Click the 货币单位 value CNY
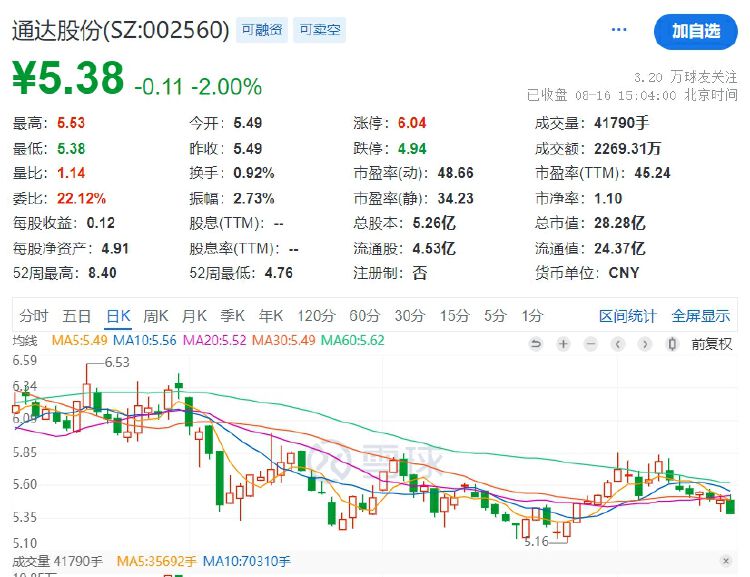This screenshot has width=750, height=577. (x=624, y=273)
